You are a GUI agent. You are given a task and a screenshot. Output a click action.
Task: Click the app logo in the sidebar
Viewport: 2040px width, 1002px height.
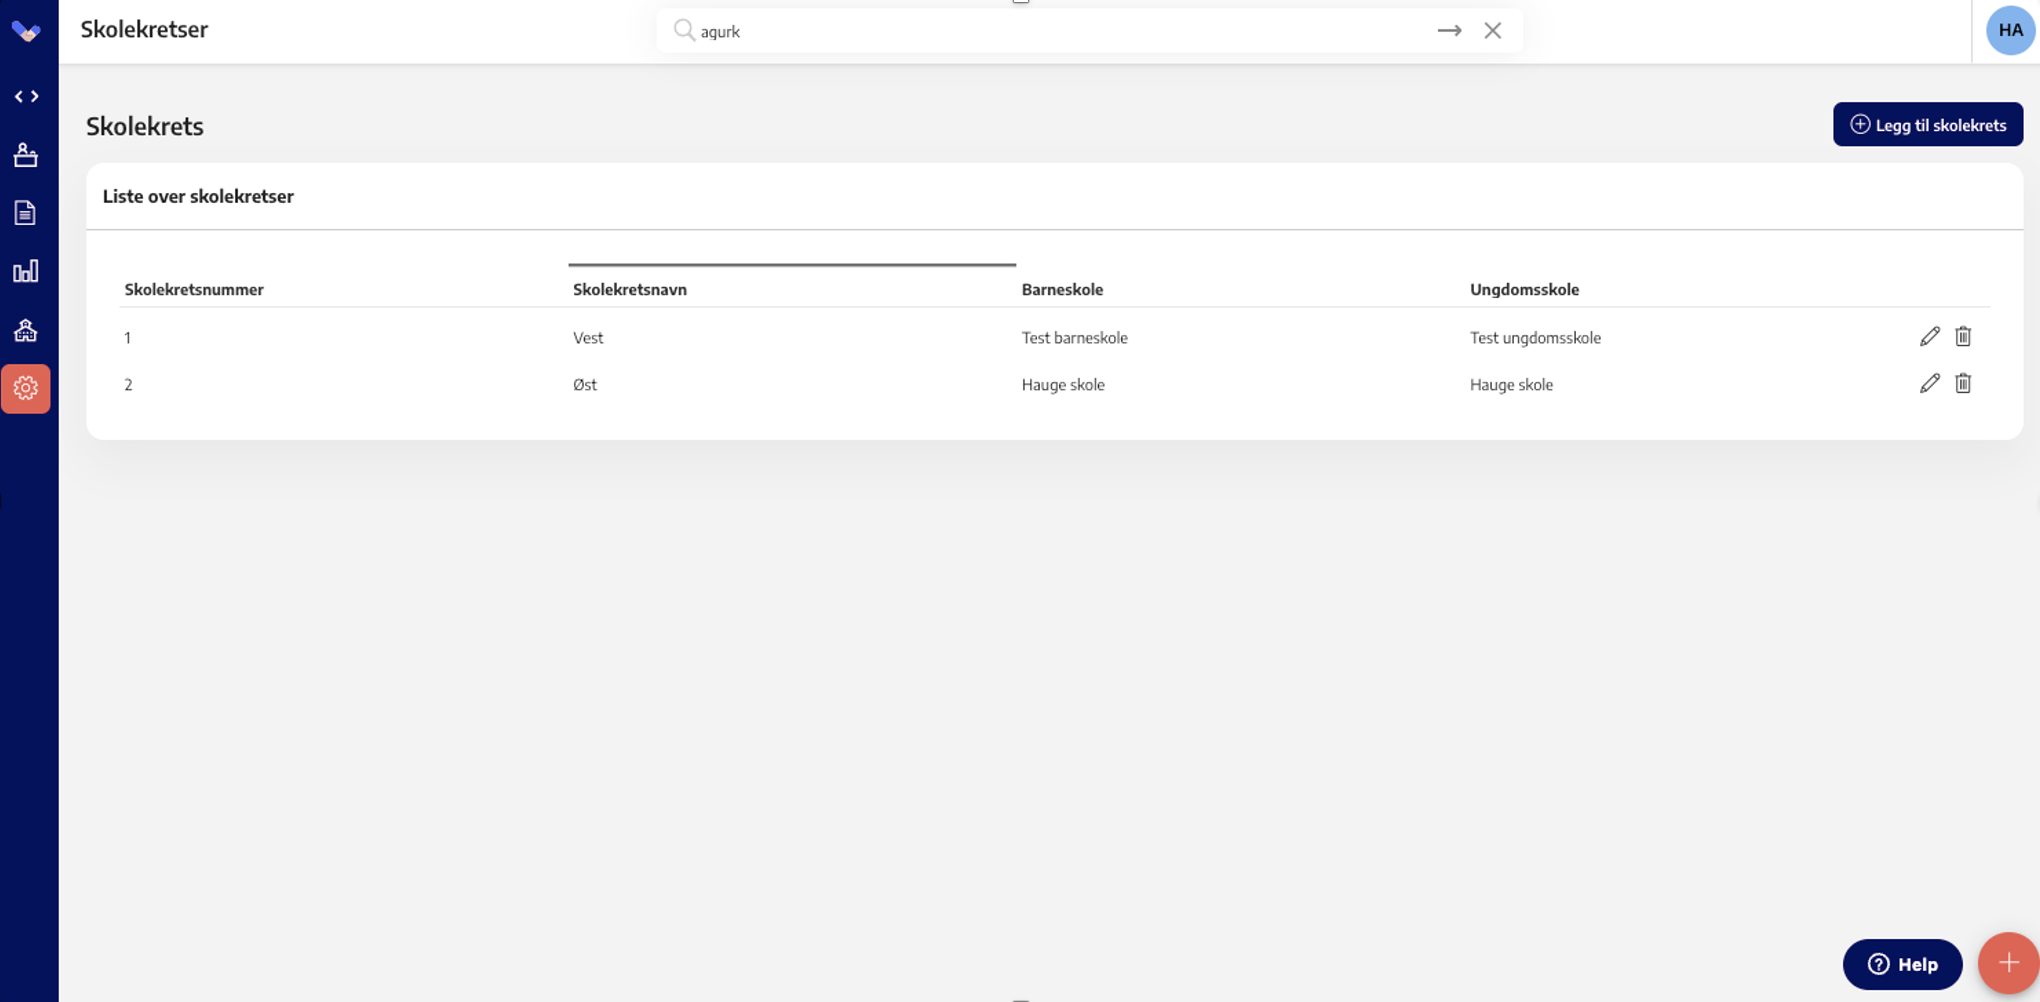click(x=26, y=31)
